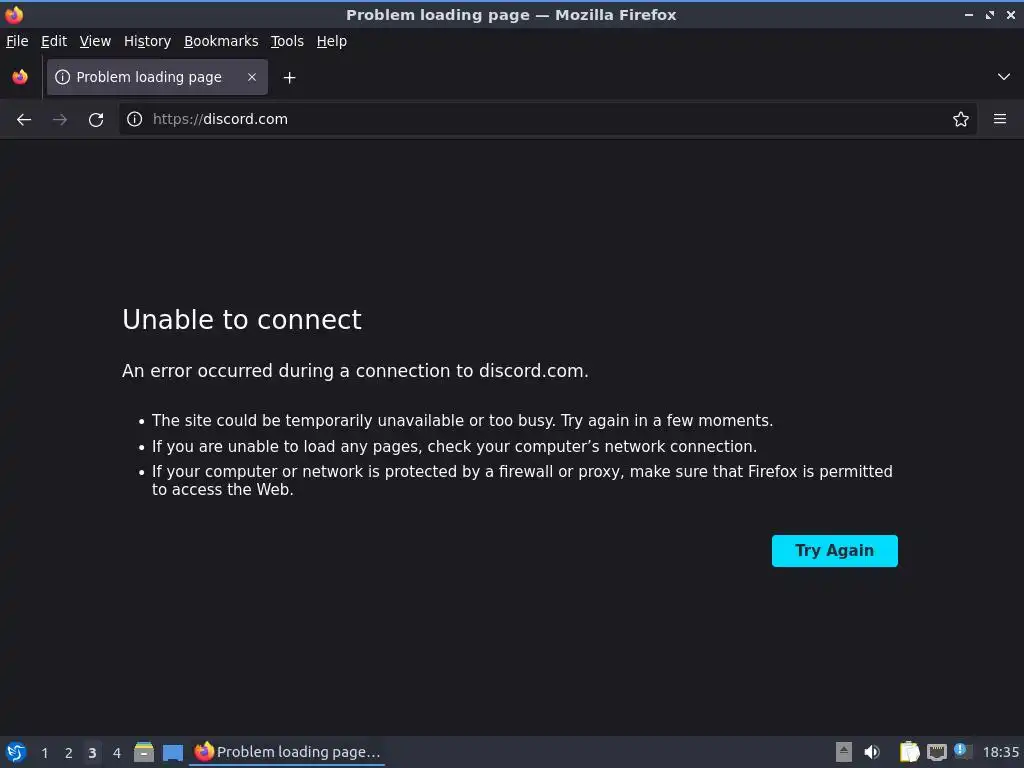Reload the current page
Screen dimensions: 1024x768
click(x=96, y=120)
